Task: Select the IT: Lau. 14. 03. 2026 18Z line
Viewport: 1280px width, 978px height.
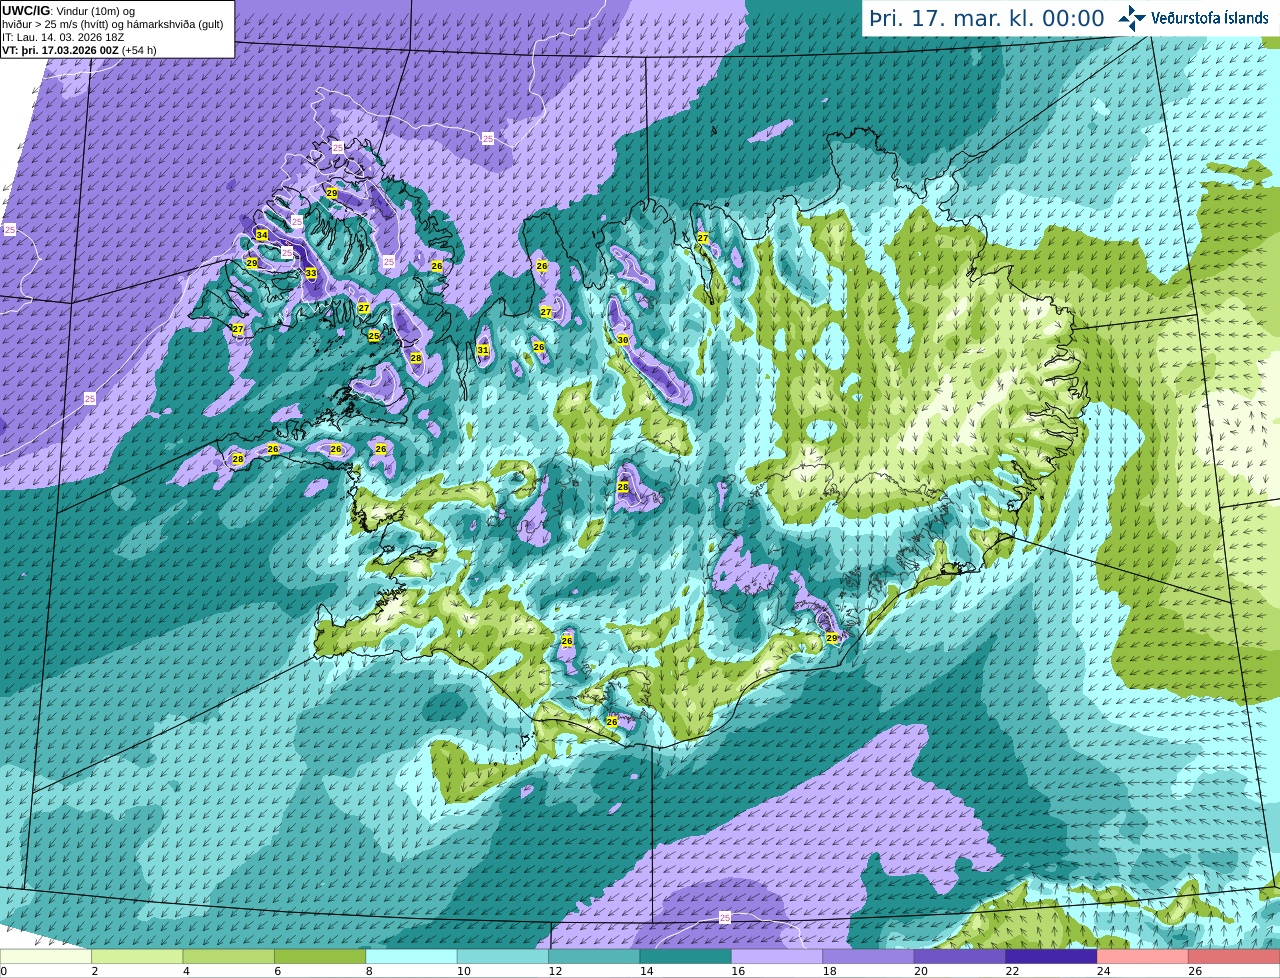Action: [64, 37]
